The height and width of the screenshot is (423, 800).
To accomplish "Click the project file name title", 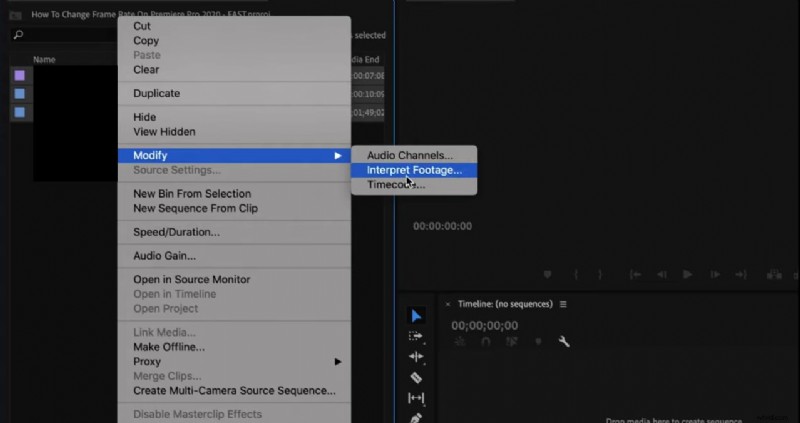I will tap(151, 14).
